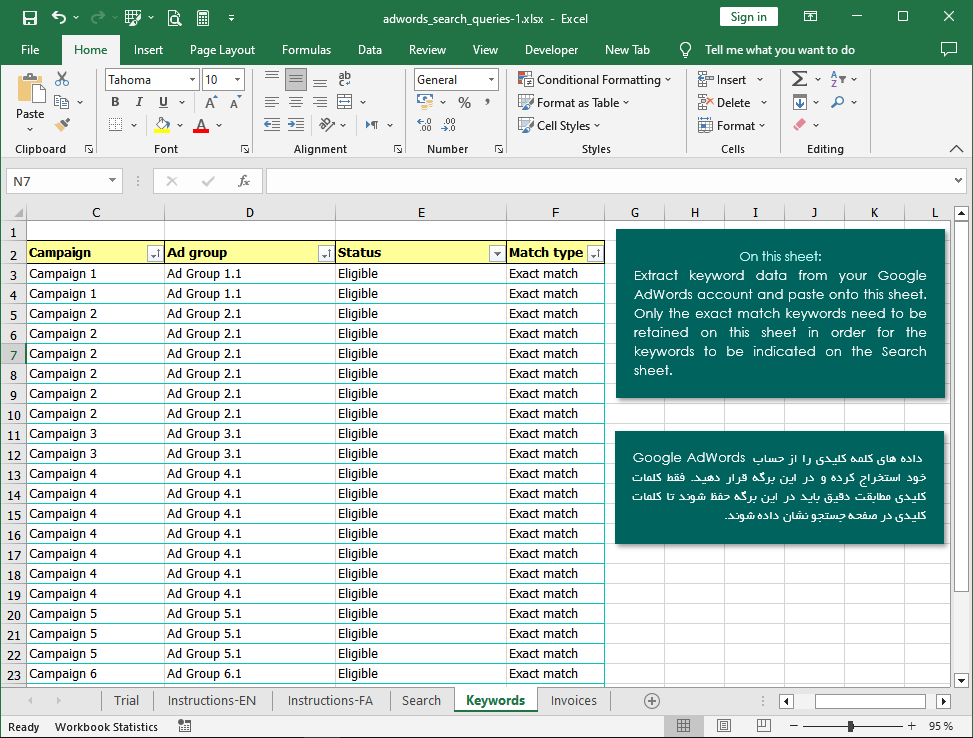Viewport: 973px width, 738px height.
Task: Toggle bold formatting
Action: 115,102
